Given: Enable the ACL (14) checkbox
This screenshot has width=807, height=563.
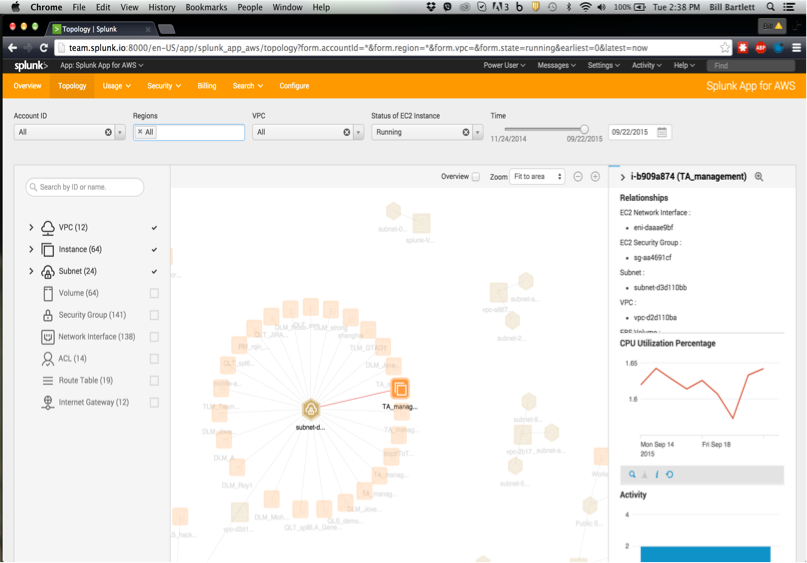Looking at the screenshot, I should tap(154, 359).
